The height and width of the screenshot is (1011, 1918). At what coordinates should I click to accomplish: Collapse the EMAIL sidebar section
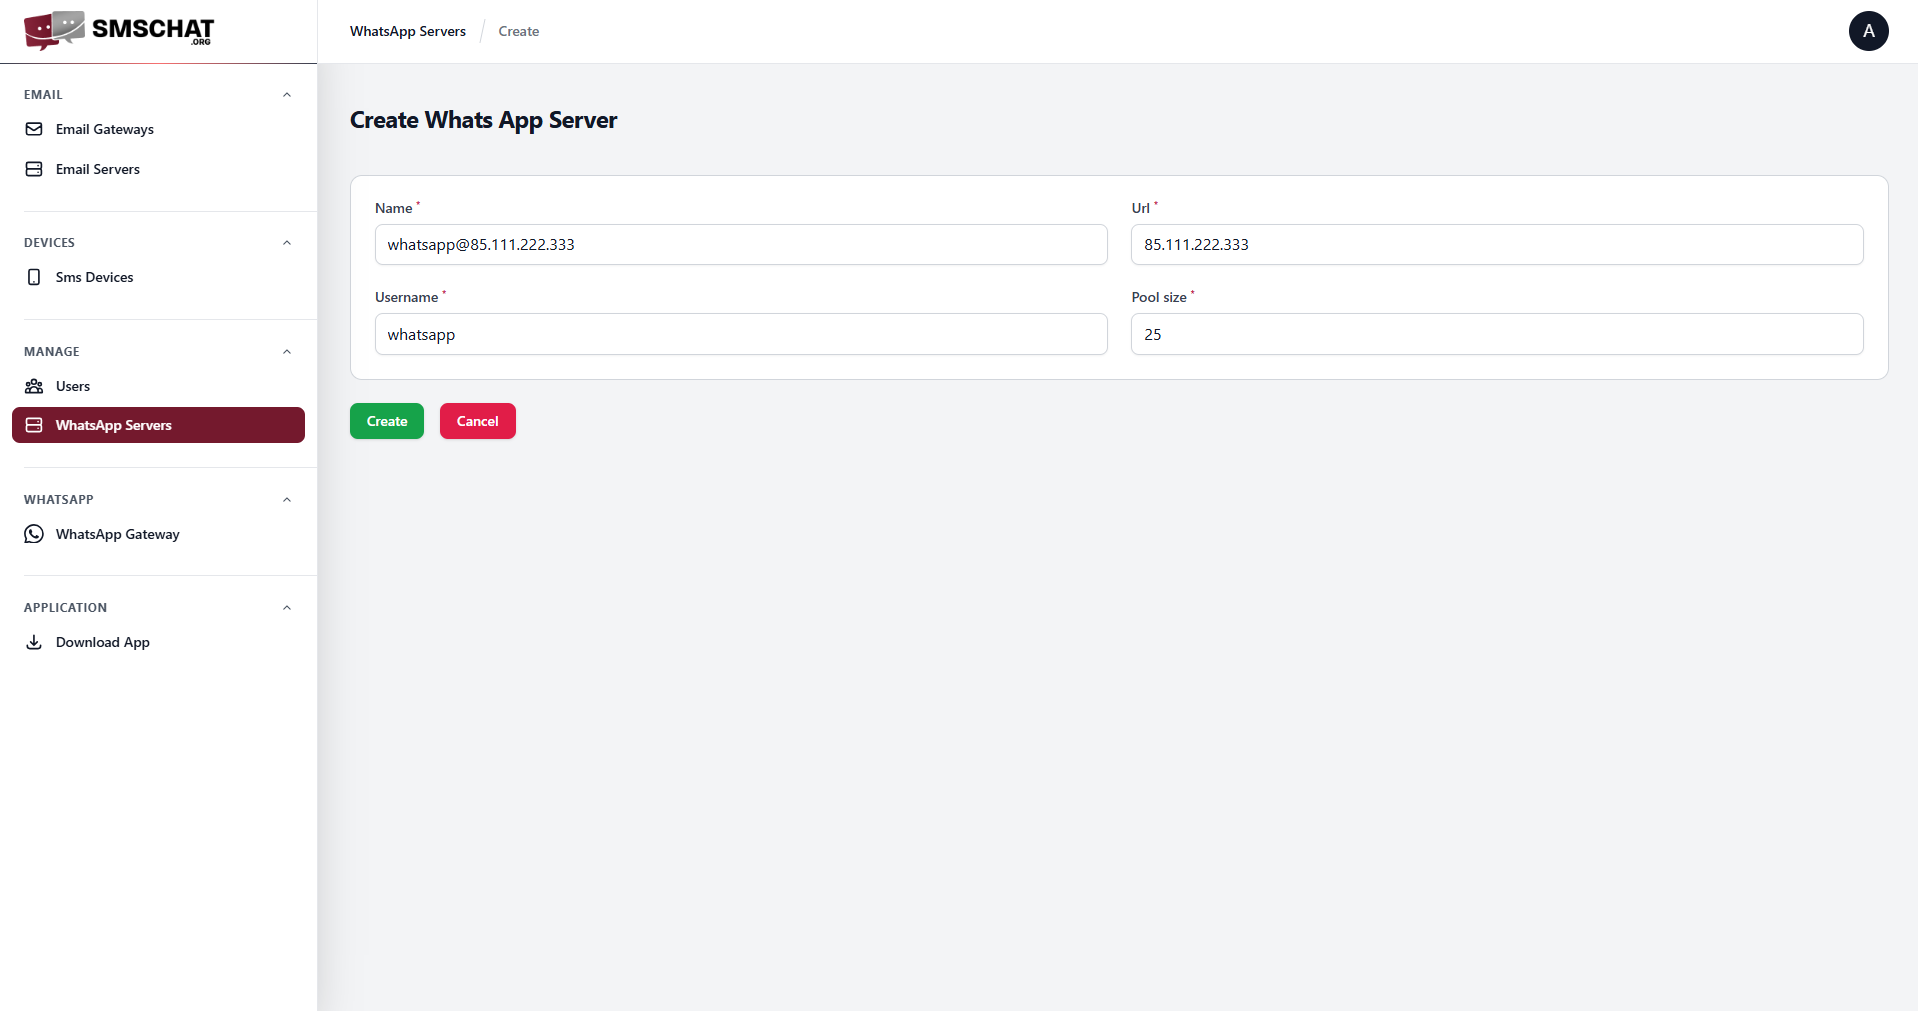287,95
